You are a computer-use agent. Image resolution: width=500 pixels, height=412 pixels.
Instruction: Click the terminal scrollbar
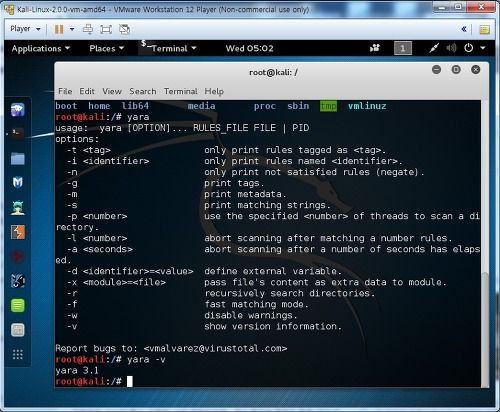click(485, 330)
